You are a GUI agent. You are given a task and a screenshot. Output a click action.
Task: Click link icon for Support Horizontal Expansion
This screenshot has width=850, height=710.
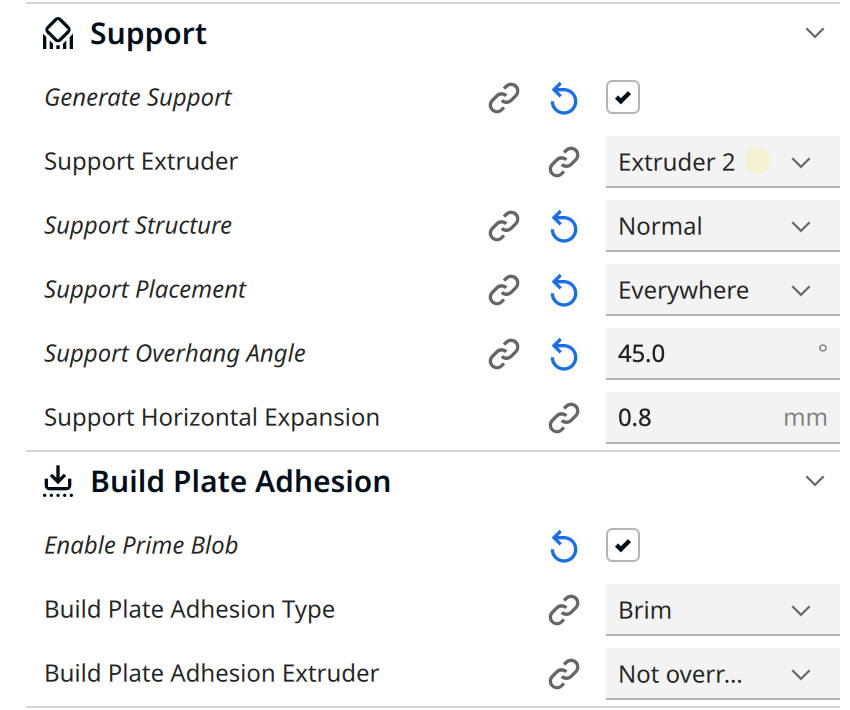[564, 418]
